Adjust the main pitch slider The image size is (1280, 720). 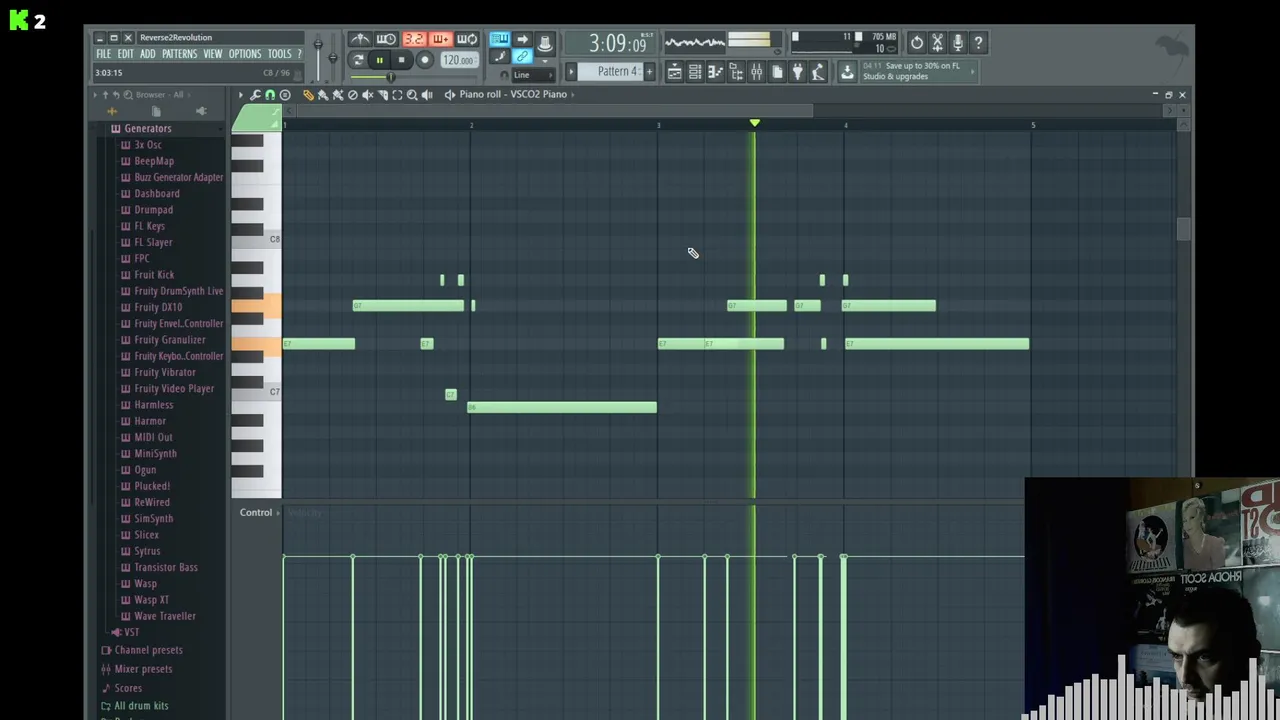[333, 56]
